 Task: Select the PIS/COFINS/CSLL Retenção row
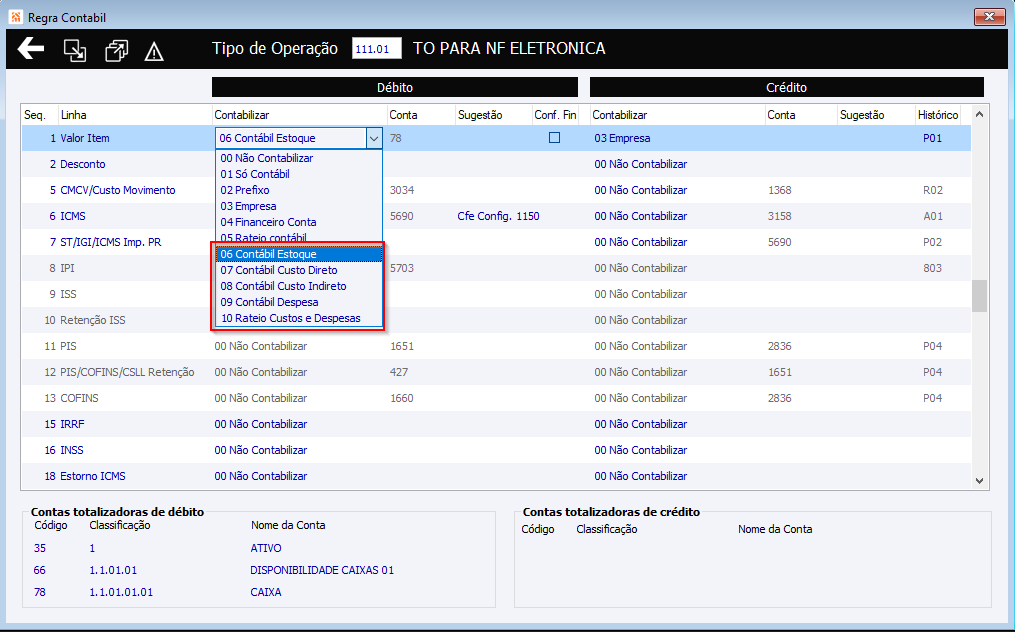click(496, 372)
